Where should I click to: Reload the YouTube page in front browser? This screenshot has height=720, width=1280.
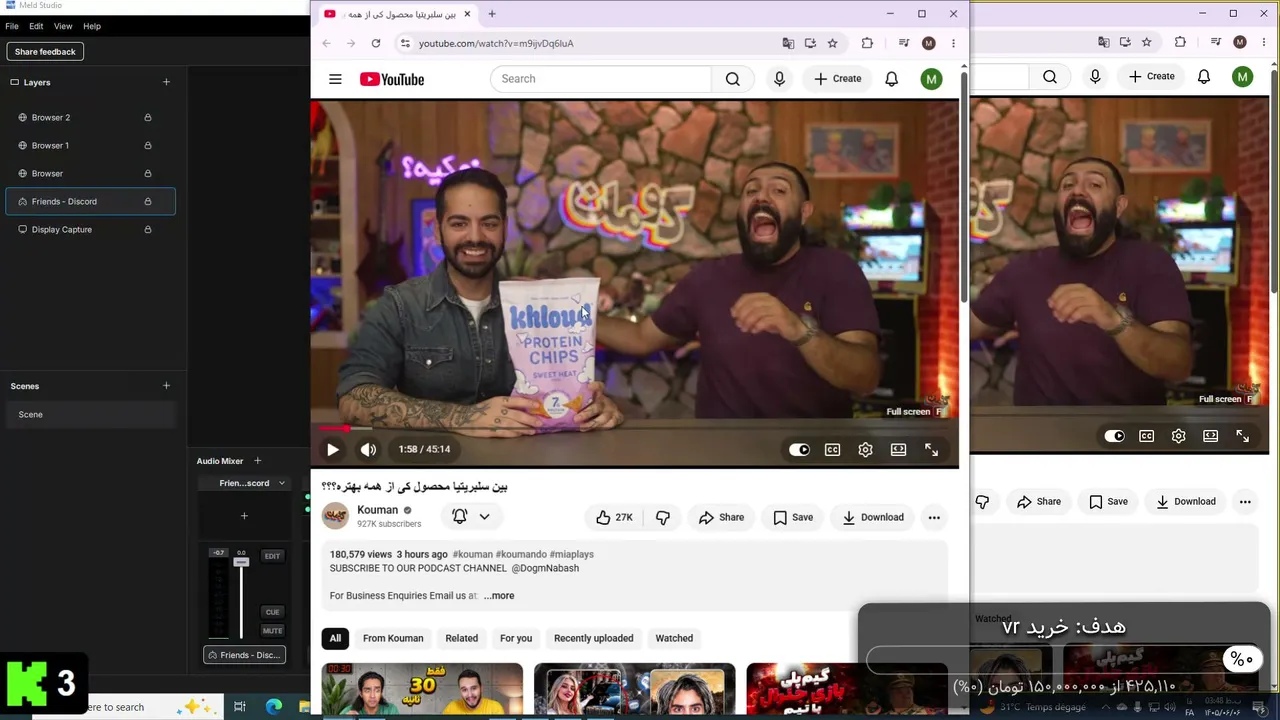click(x=376, y=43)
